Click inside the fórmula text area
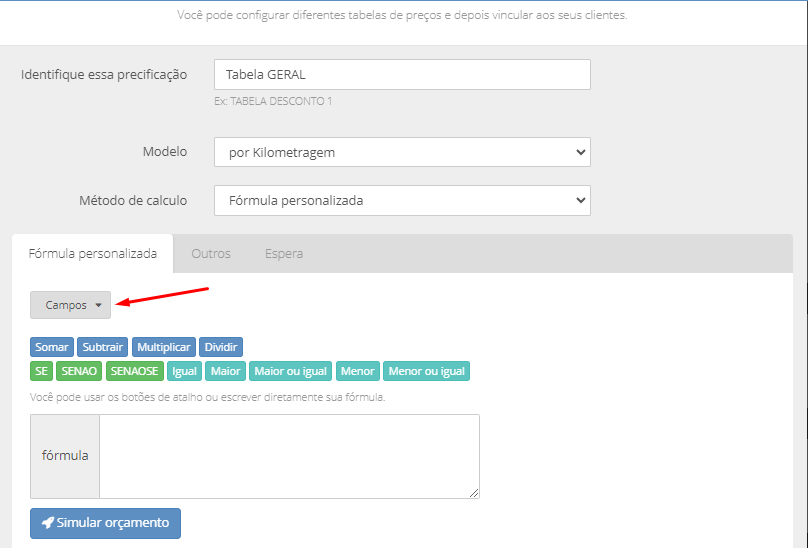This screenshot has height=548, width=808. (289, 456)
